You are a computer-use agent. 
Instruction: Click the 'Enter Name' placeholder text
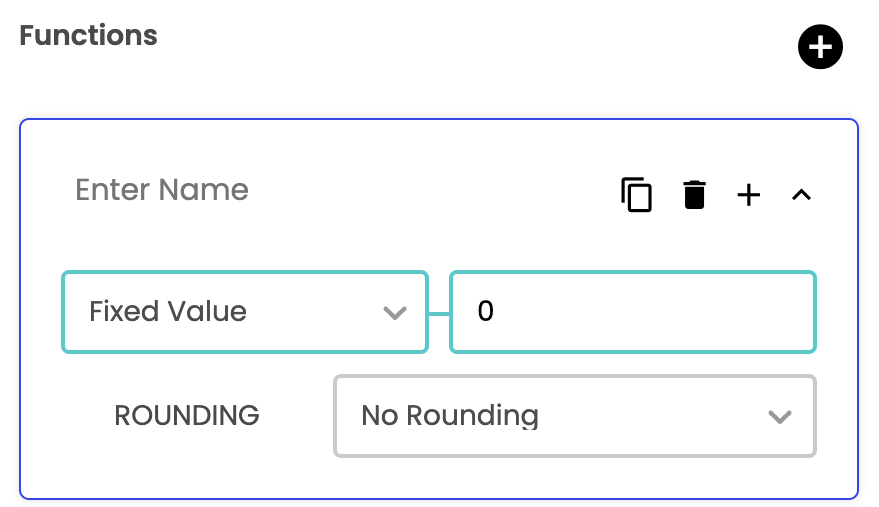tap(162, 190)
